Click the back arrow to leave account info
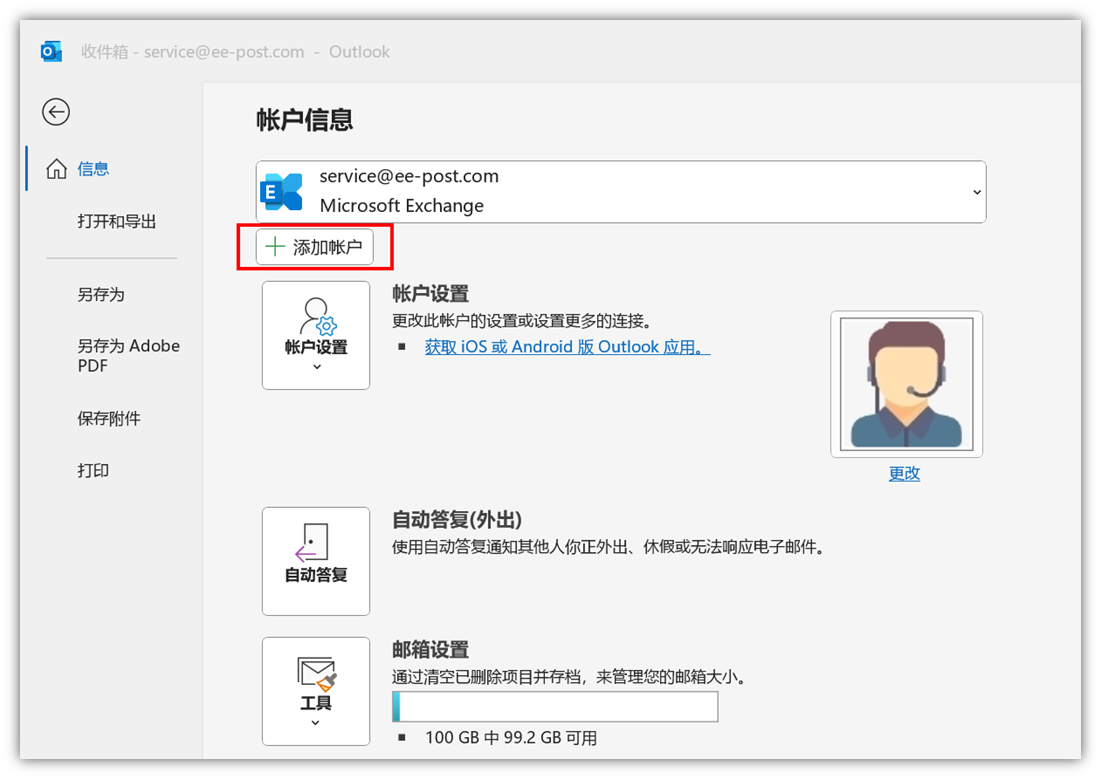 tap(56, 112)
